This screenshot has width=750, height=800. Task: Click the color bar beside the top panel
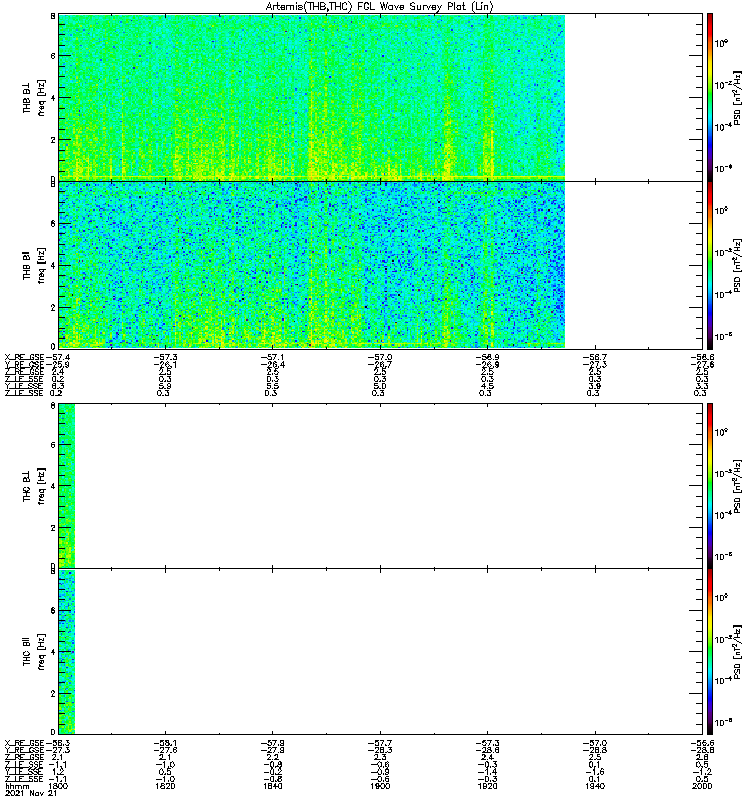click(x=709, y=96)
